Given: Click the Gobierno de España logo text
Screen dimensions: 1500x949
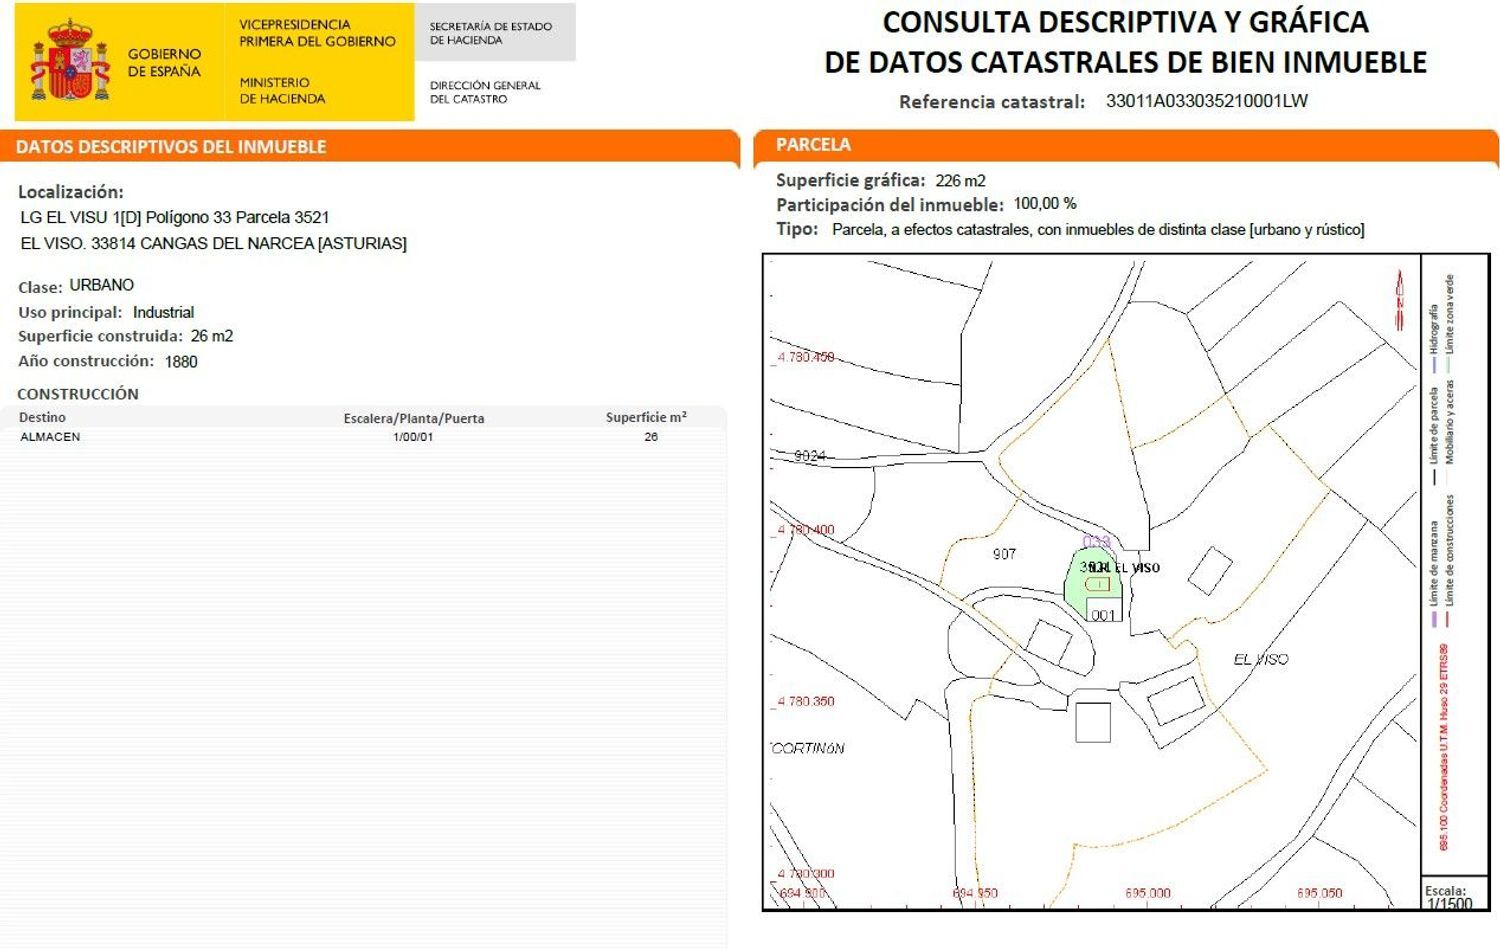Looking at the screenshot, I should [x=164, y=62].
